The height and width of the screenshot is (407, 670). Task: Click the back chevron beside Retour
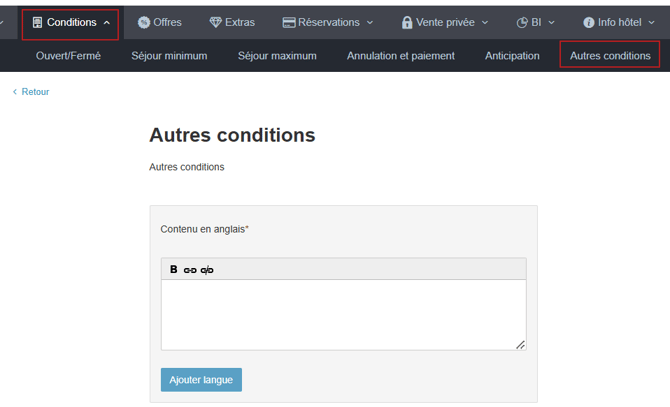coord(15,92)
